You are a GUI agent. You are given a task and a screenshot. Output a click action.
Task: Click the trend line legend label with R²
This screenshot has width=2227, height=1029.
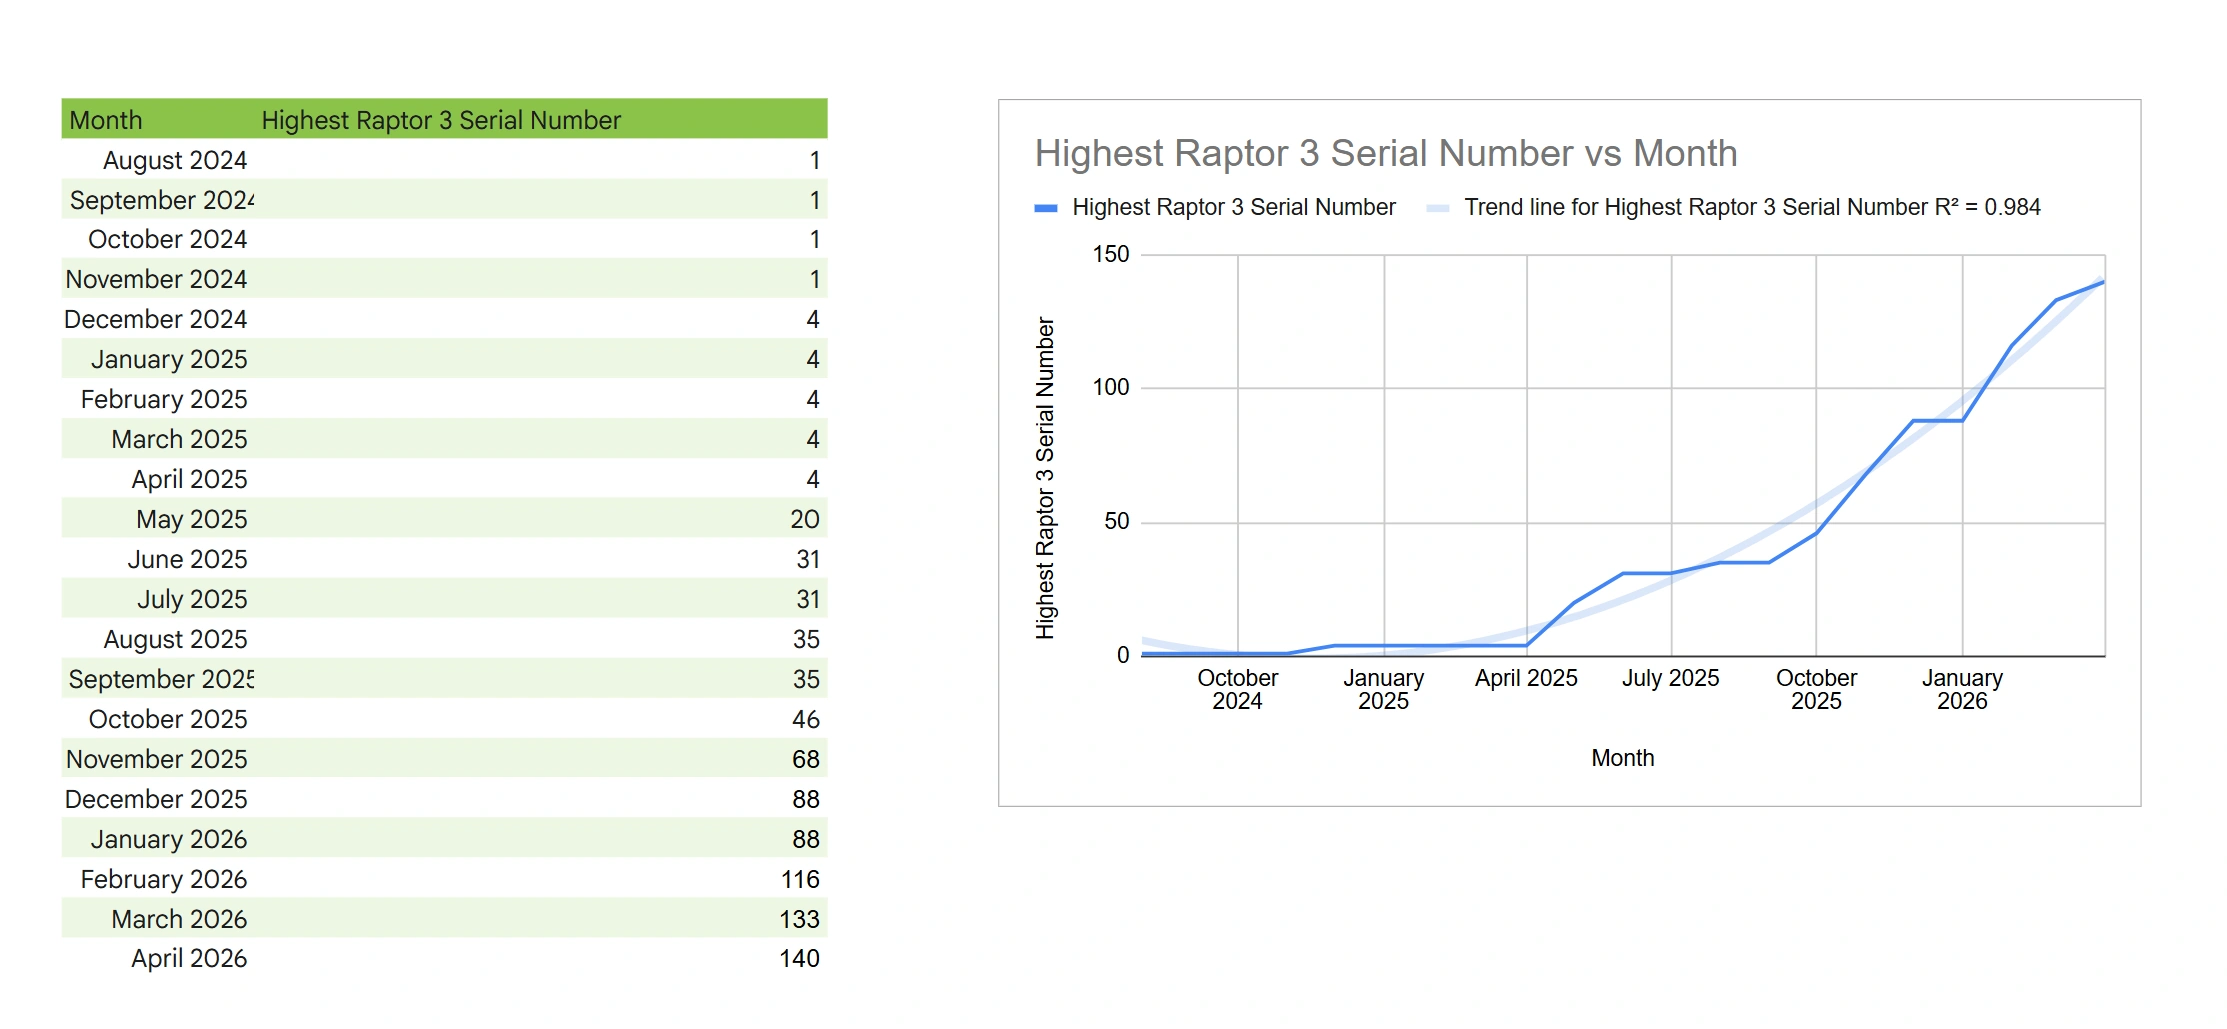1752,207
